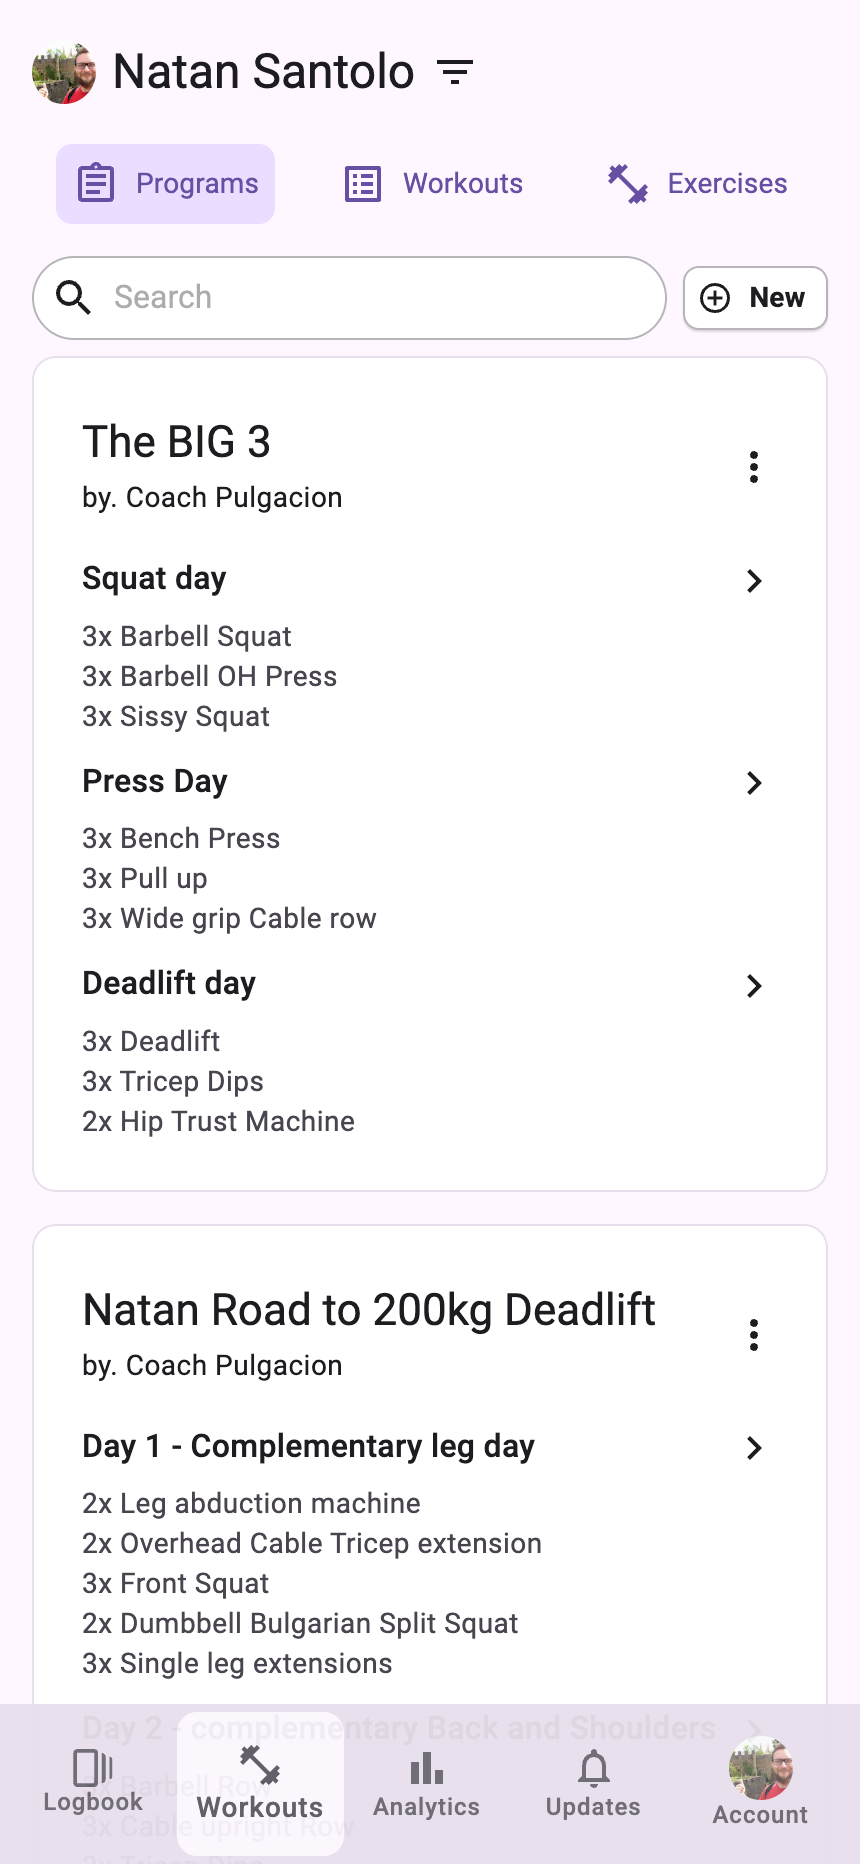Click the profile avatar next to Natan Santolo
The image size is (860, 1864).
coord(64,73)
